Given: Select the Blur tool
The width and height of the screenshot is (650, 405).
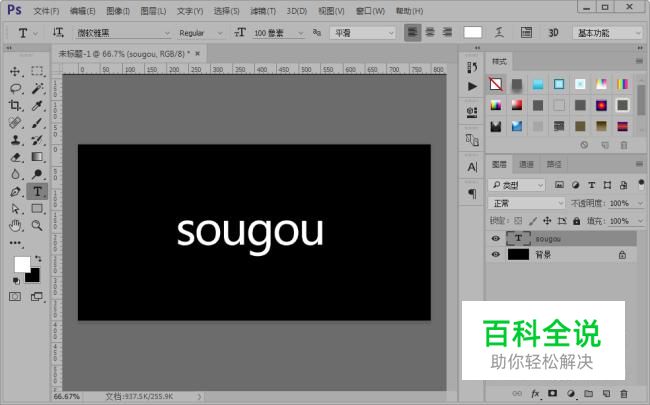Looking at the screenshot, I should point(15,174).
